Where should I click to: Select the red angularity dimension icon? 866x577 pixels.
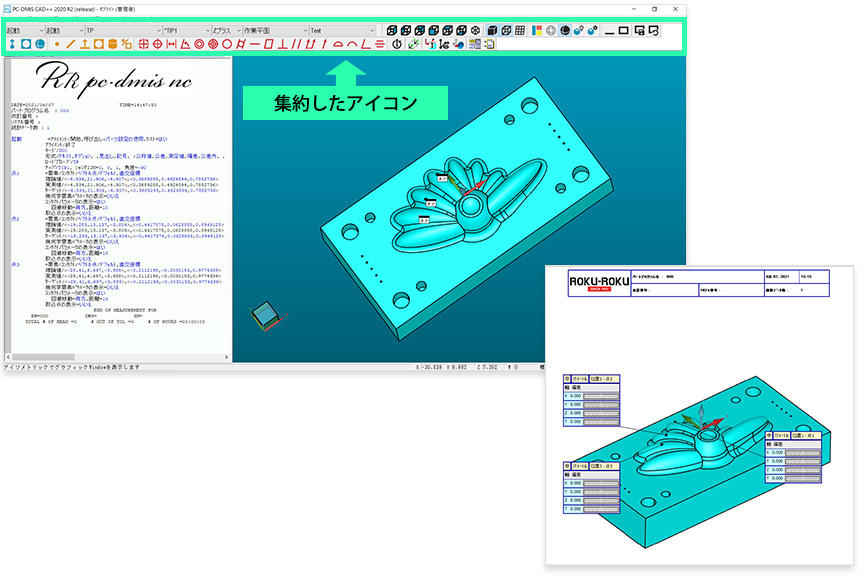366,44
